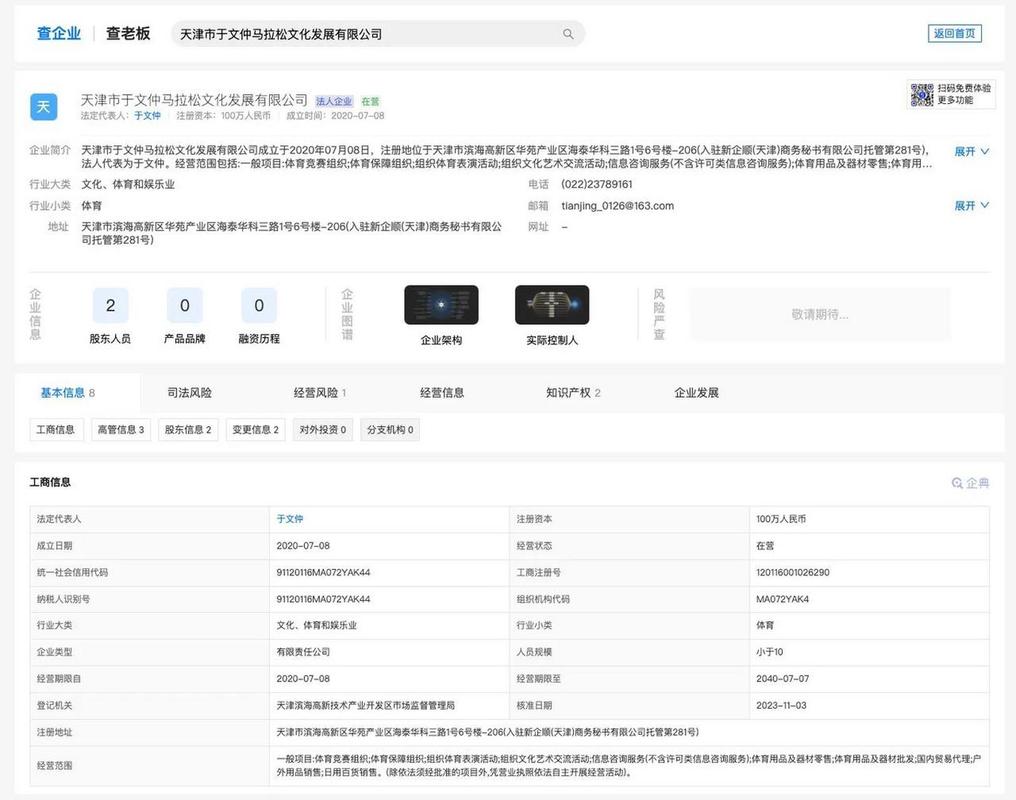Click 查企业 in top navigation

(58, 33)
